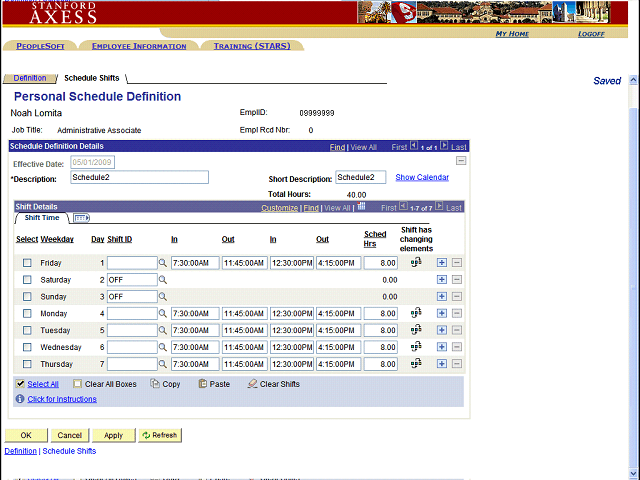Show all columns tab in Shift Details
The image size is (640, 480).
[x=81, y=218]
